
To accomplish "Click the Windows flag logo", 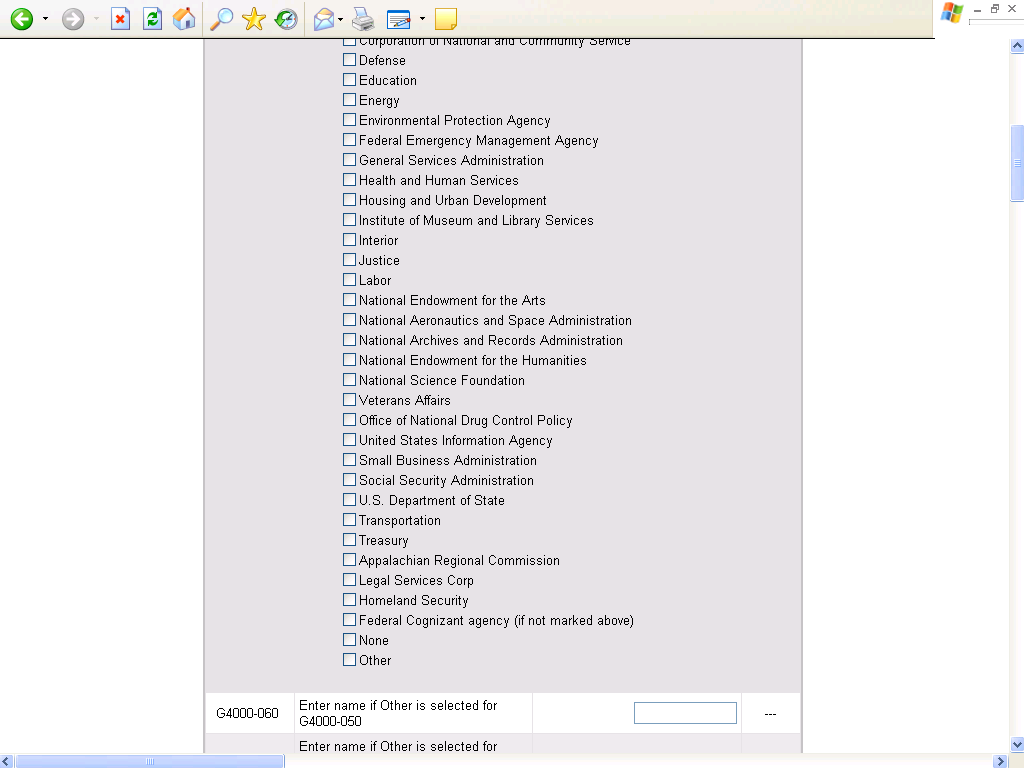I will point(951,13).
